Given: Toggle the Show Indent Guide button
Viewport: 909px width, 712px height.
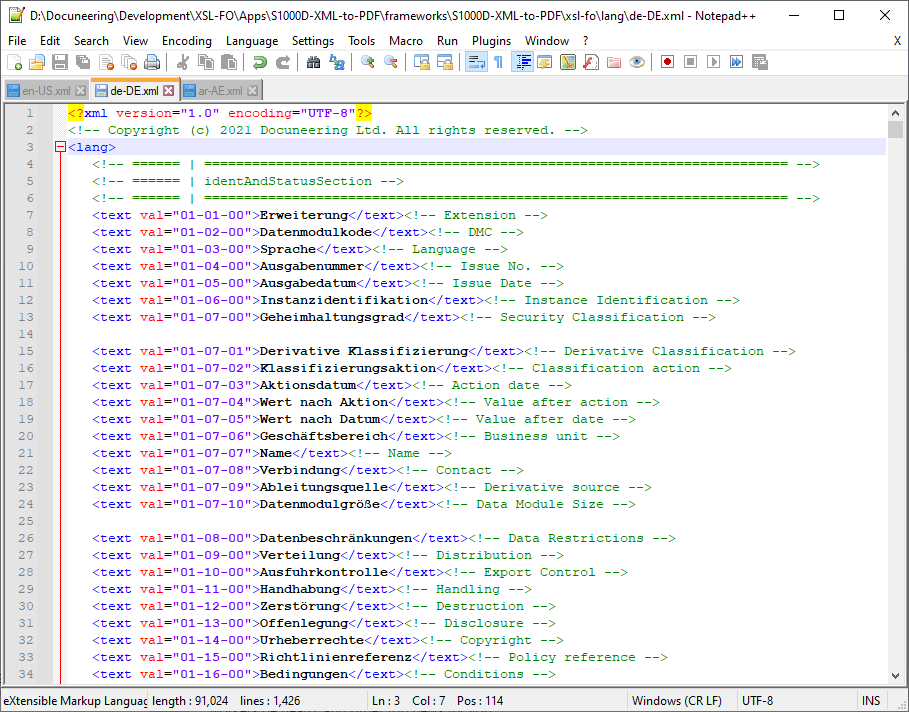Looking at the screenshot, I should tap(522, 62).
